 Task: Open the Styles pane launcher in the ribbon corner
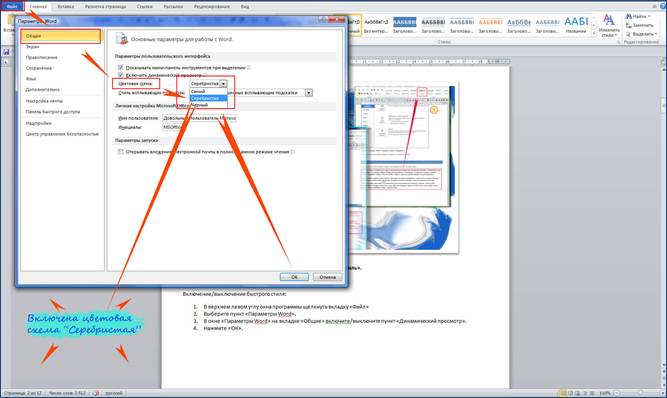coord(618,42)
